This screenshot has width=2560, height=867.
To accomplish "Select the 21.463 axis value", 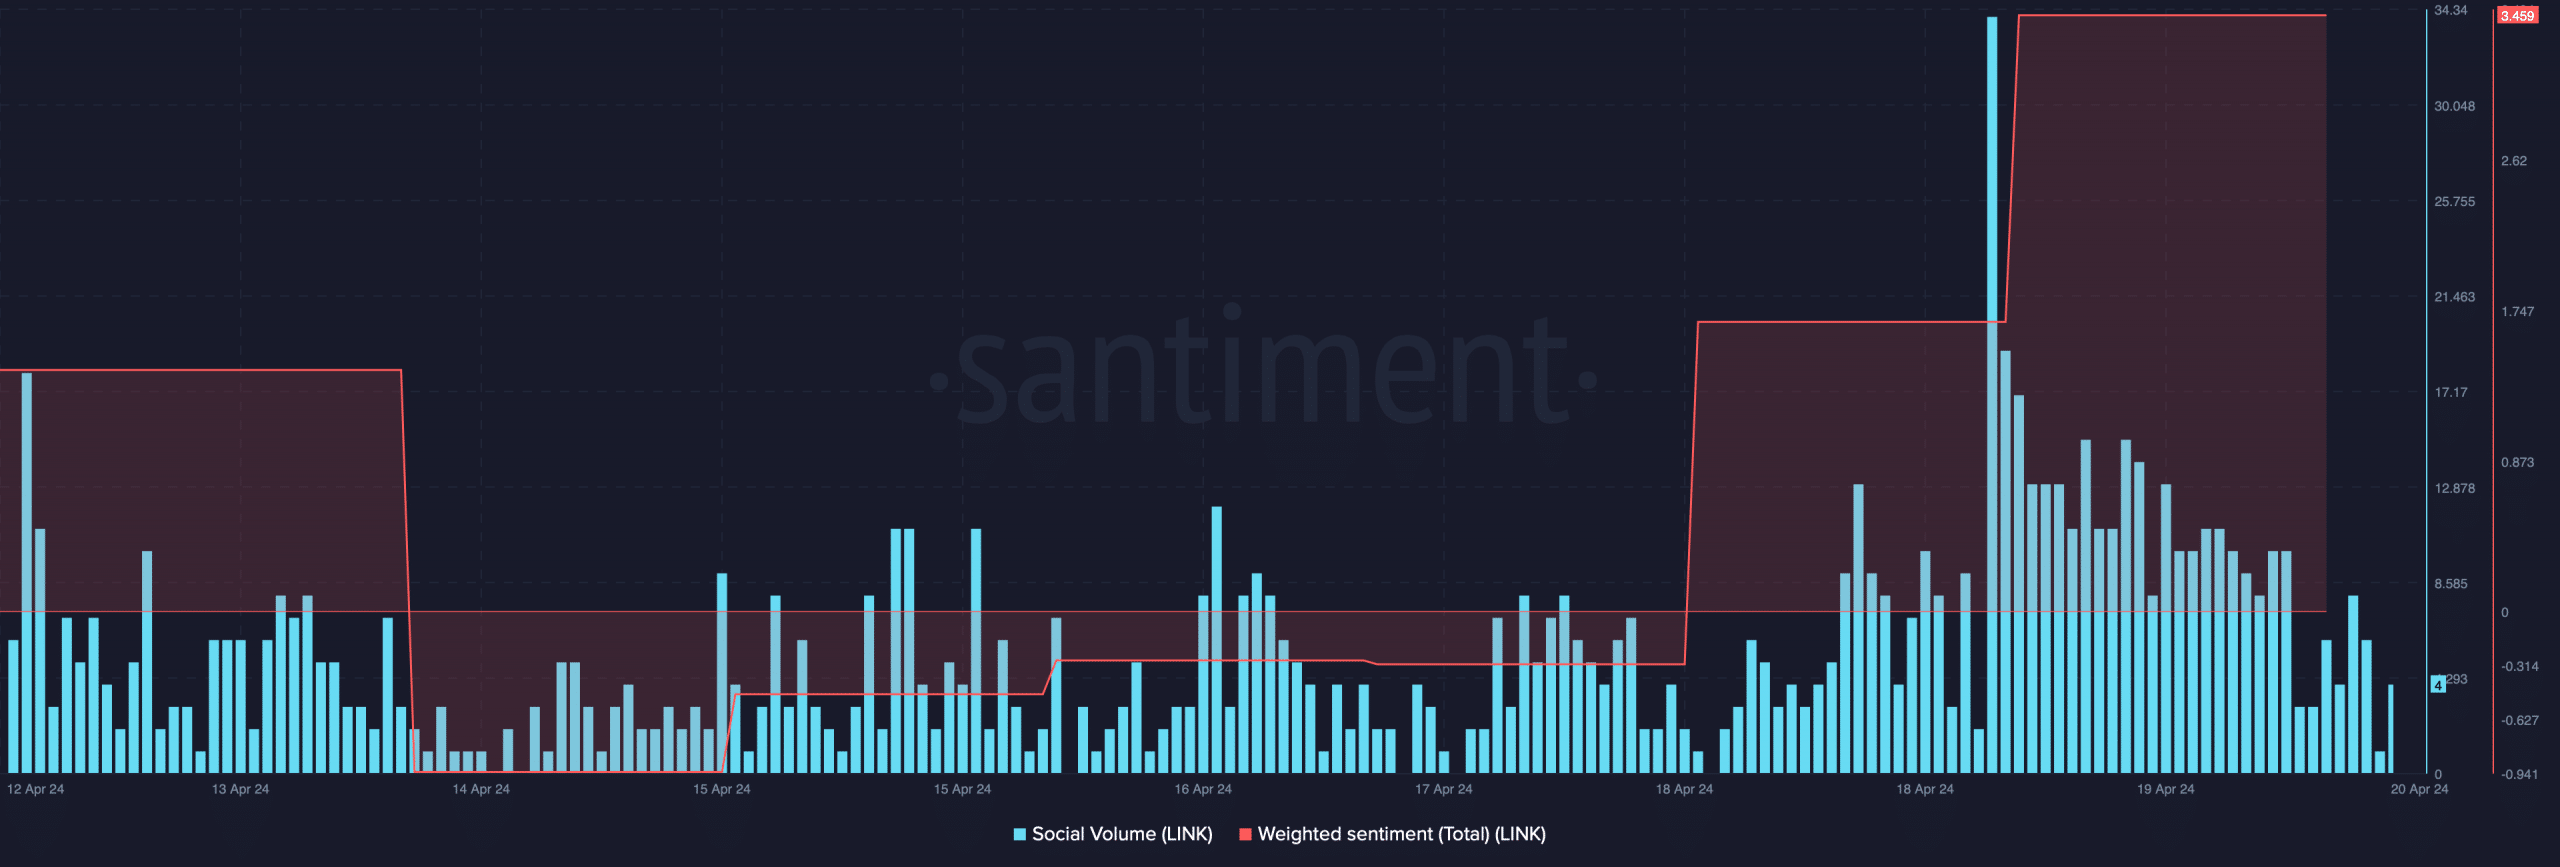I will (x=2454, y=297).
